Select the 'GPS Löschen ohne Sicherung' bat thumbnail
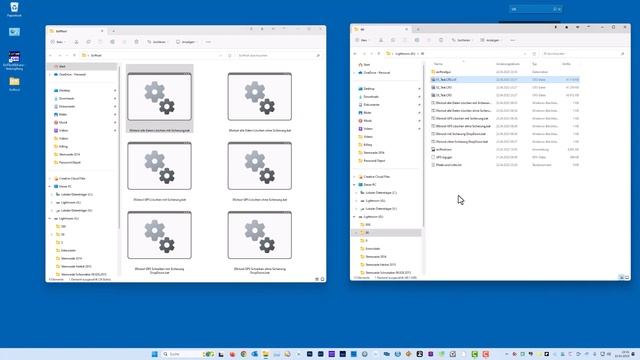The image size is (640, 360). (260, 171)
